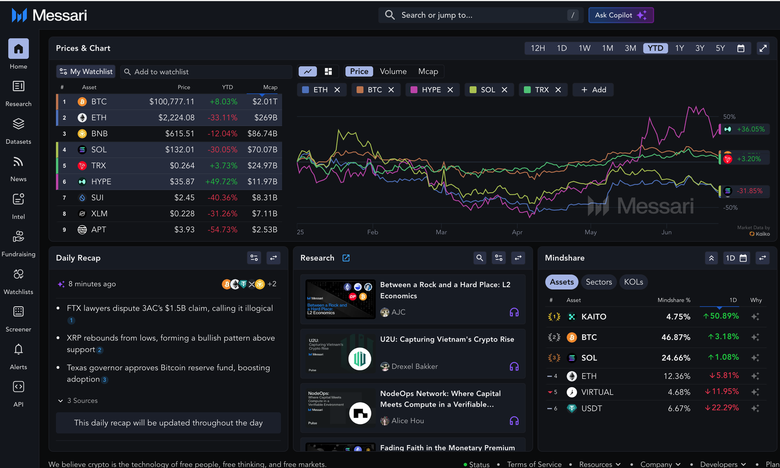Select the Mindshare KOLs tab

633,282
